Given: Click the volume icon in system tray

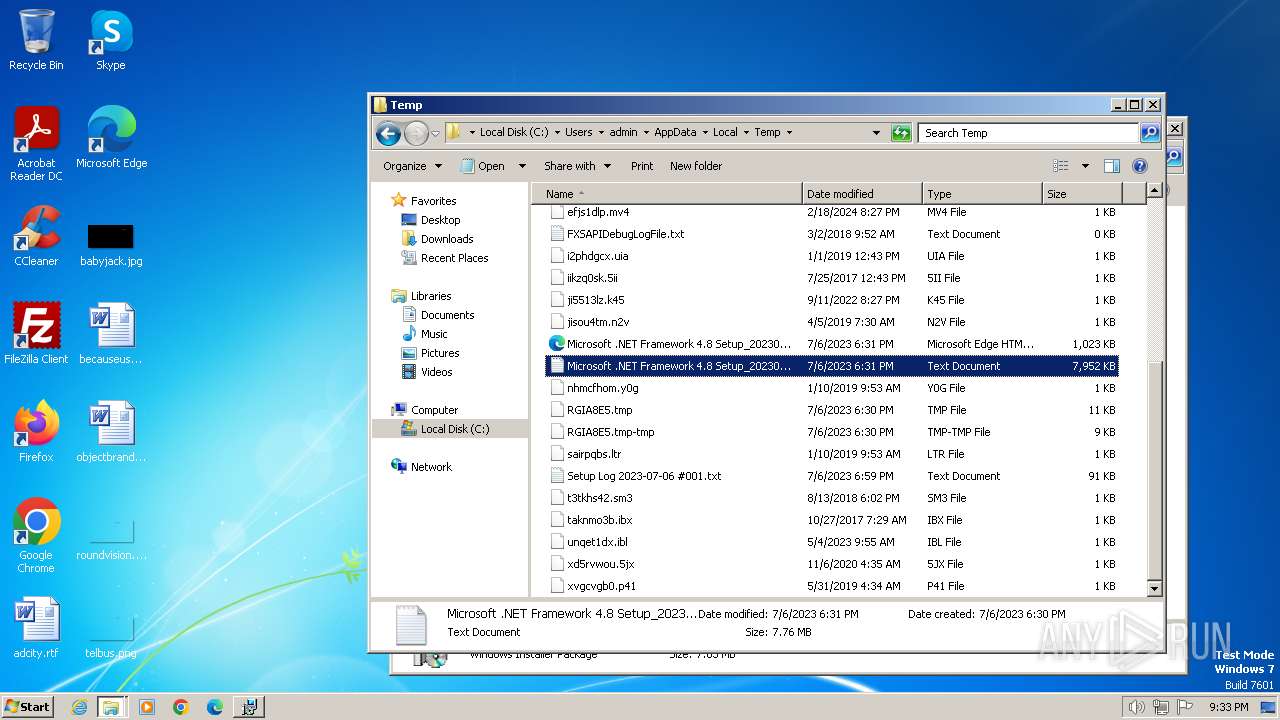Looking at the screenshot, I should point(1136,707).
